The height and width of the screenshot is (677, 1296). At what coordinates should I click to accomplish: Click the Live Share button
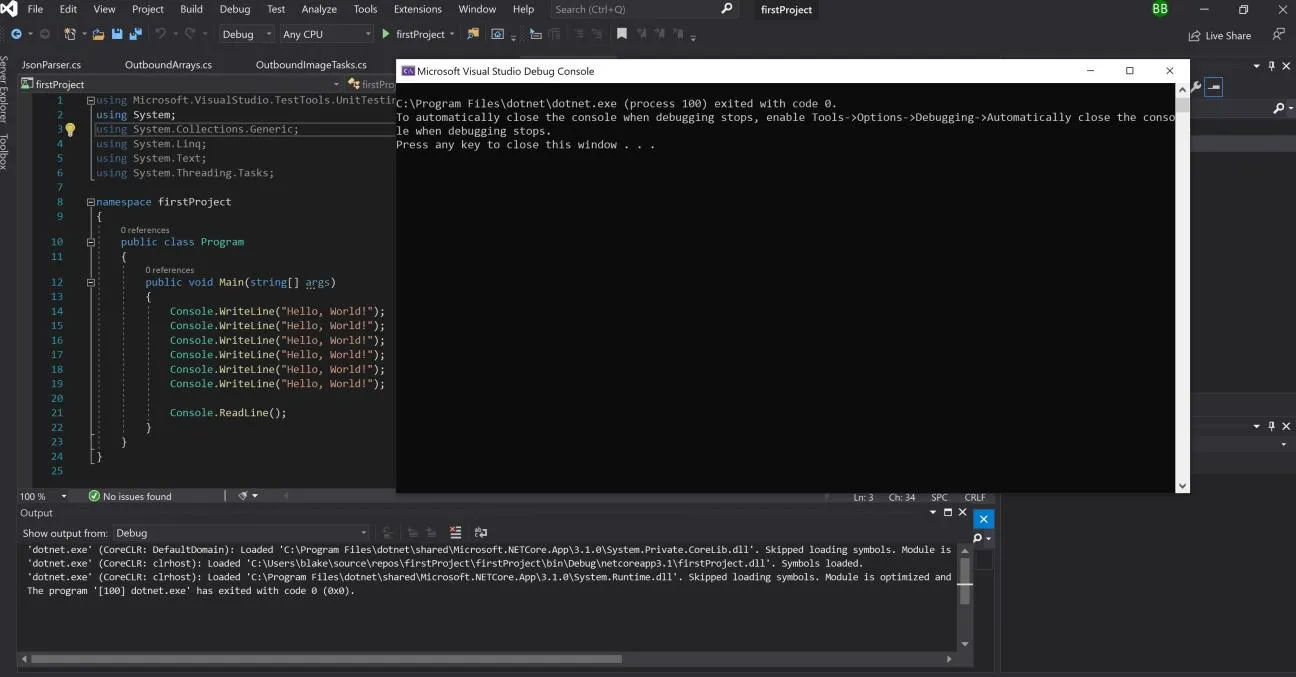pyautogui.click(x=1220, y=35)
